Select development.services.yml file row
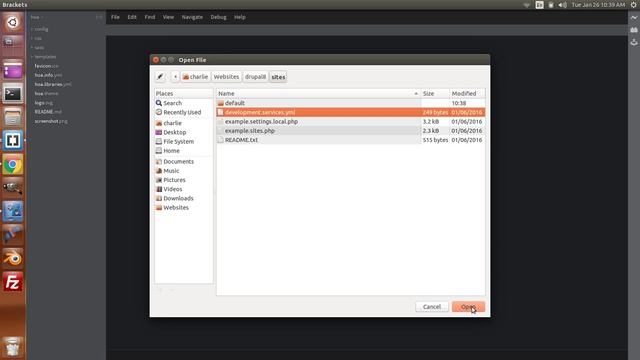 coord(351,112)
